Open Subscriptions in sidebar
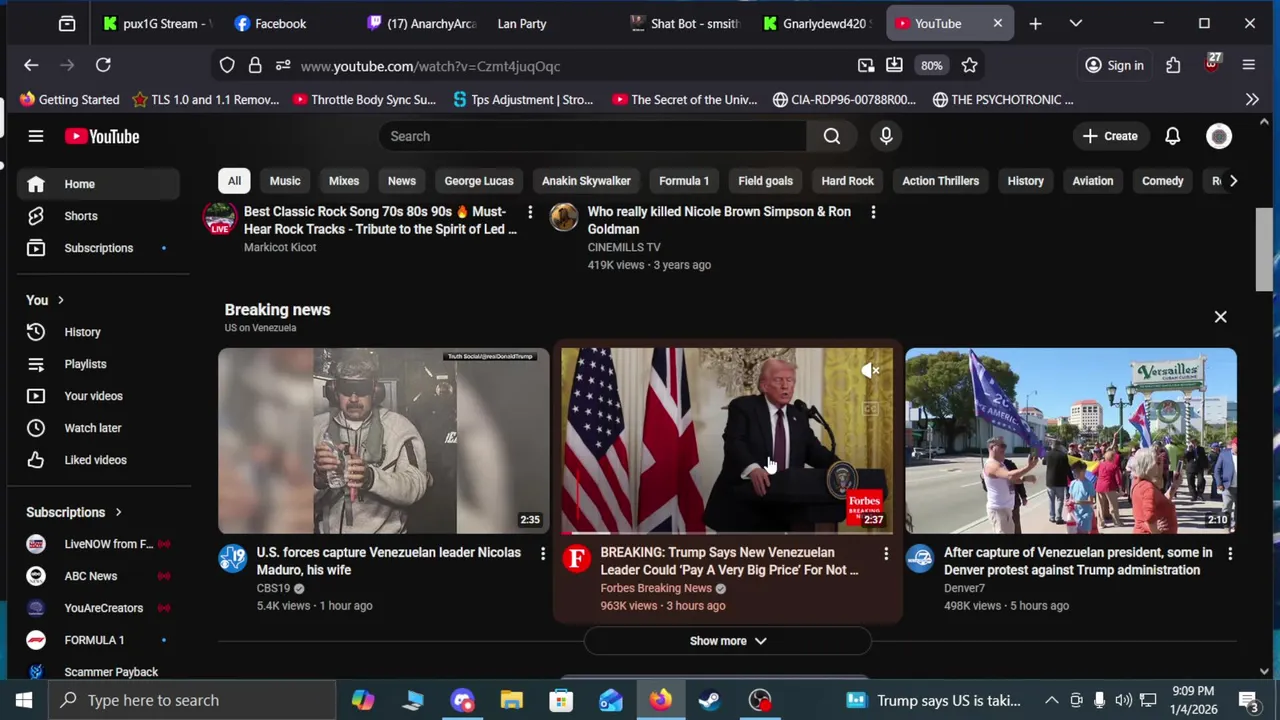 point(98,248)
